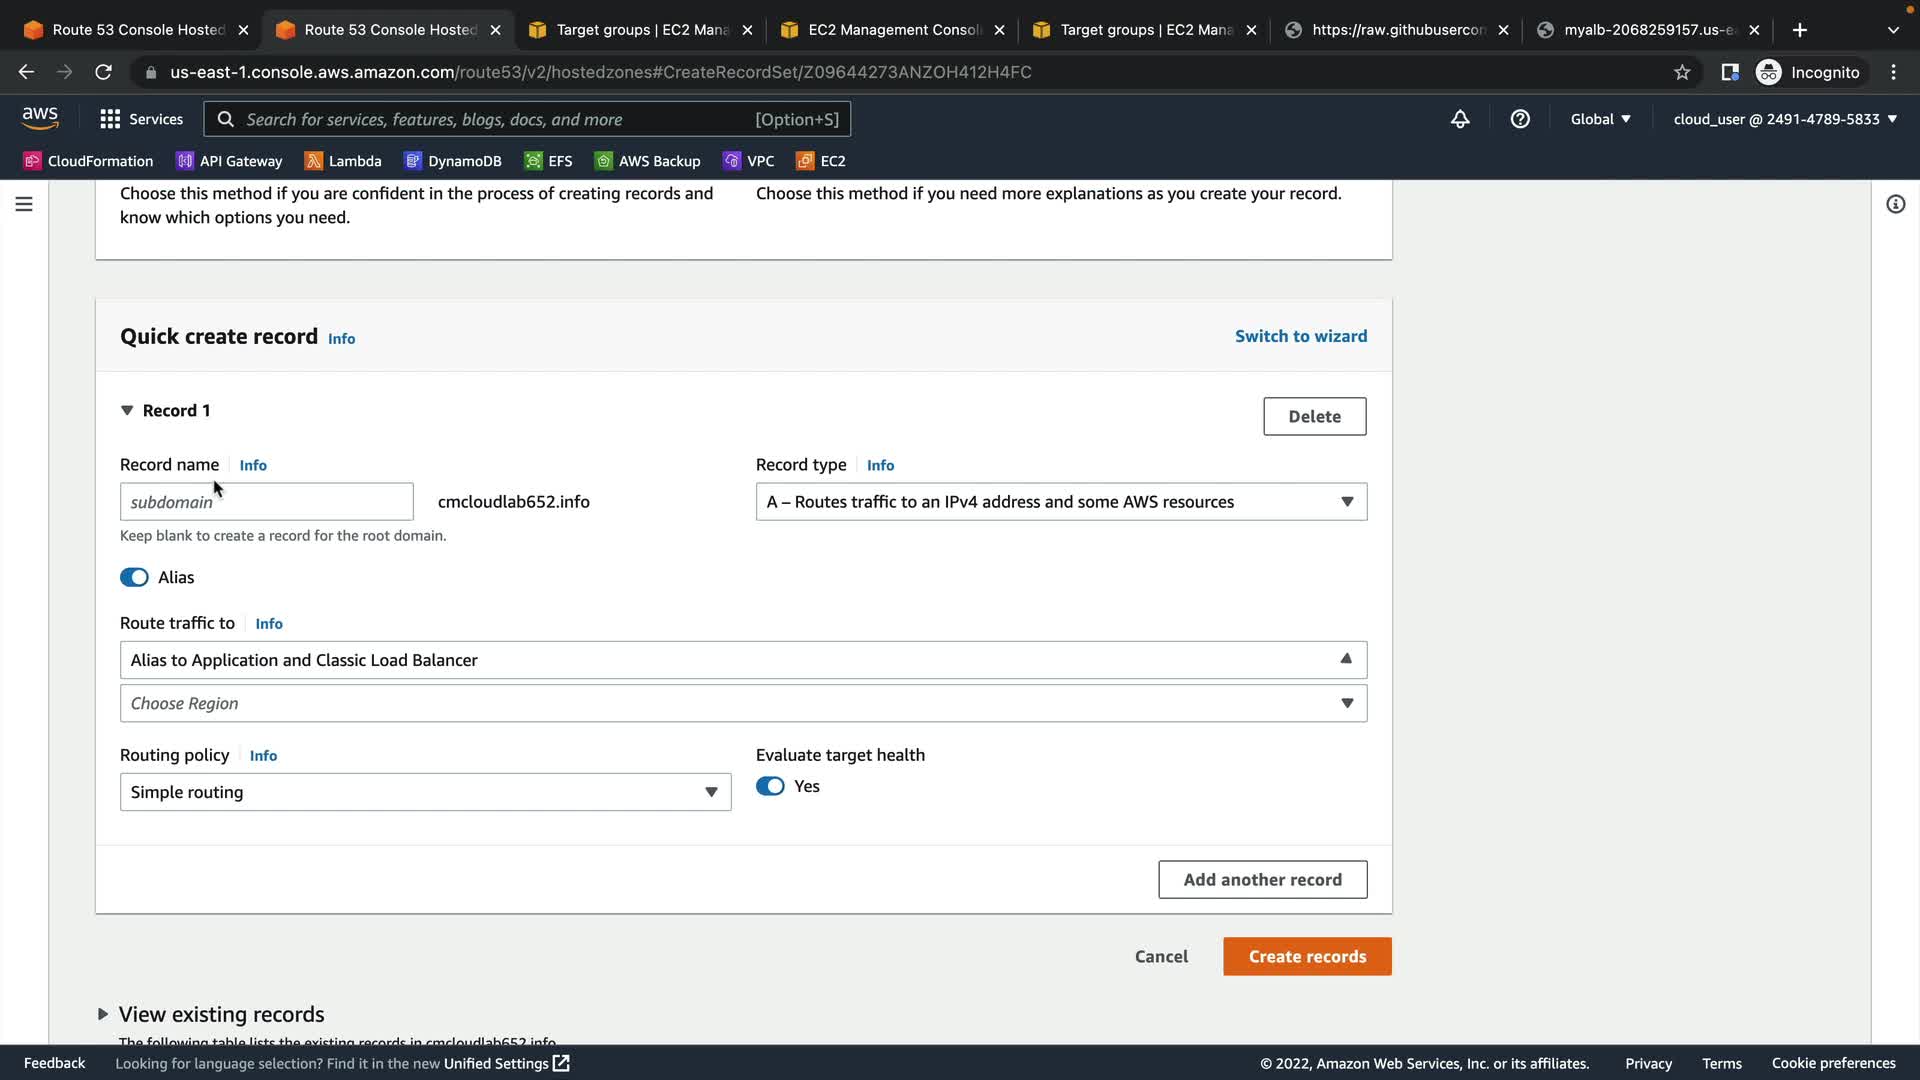Click in the subdomain record name field

(266, 502)
